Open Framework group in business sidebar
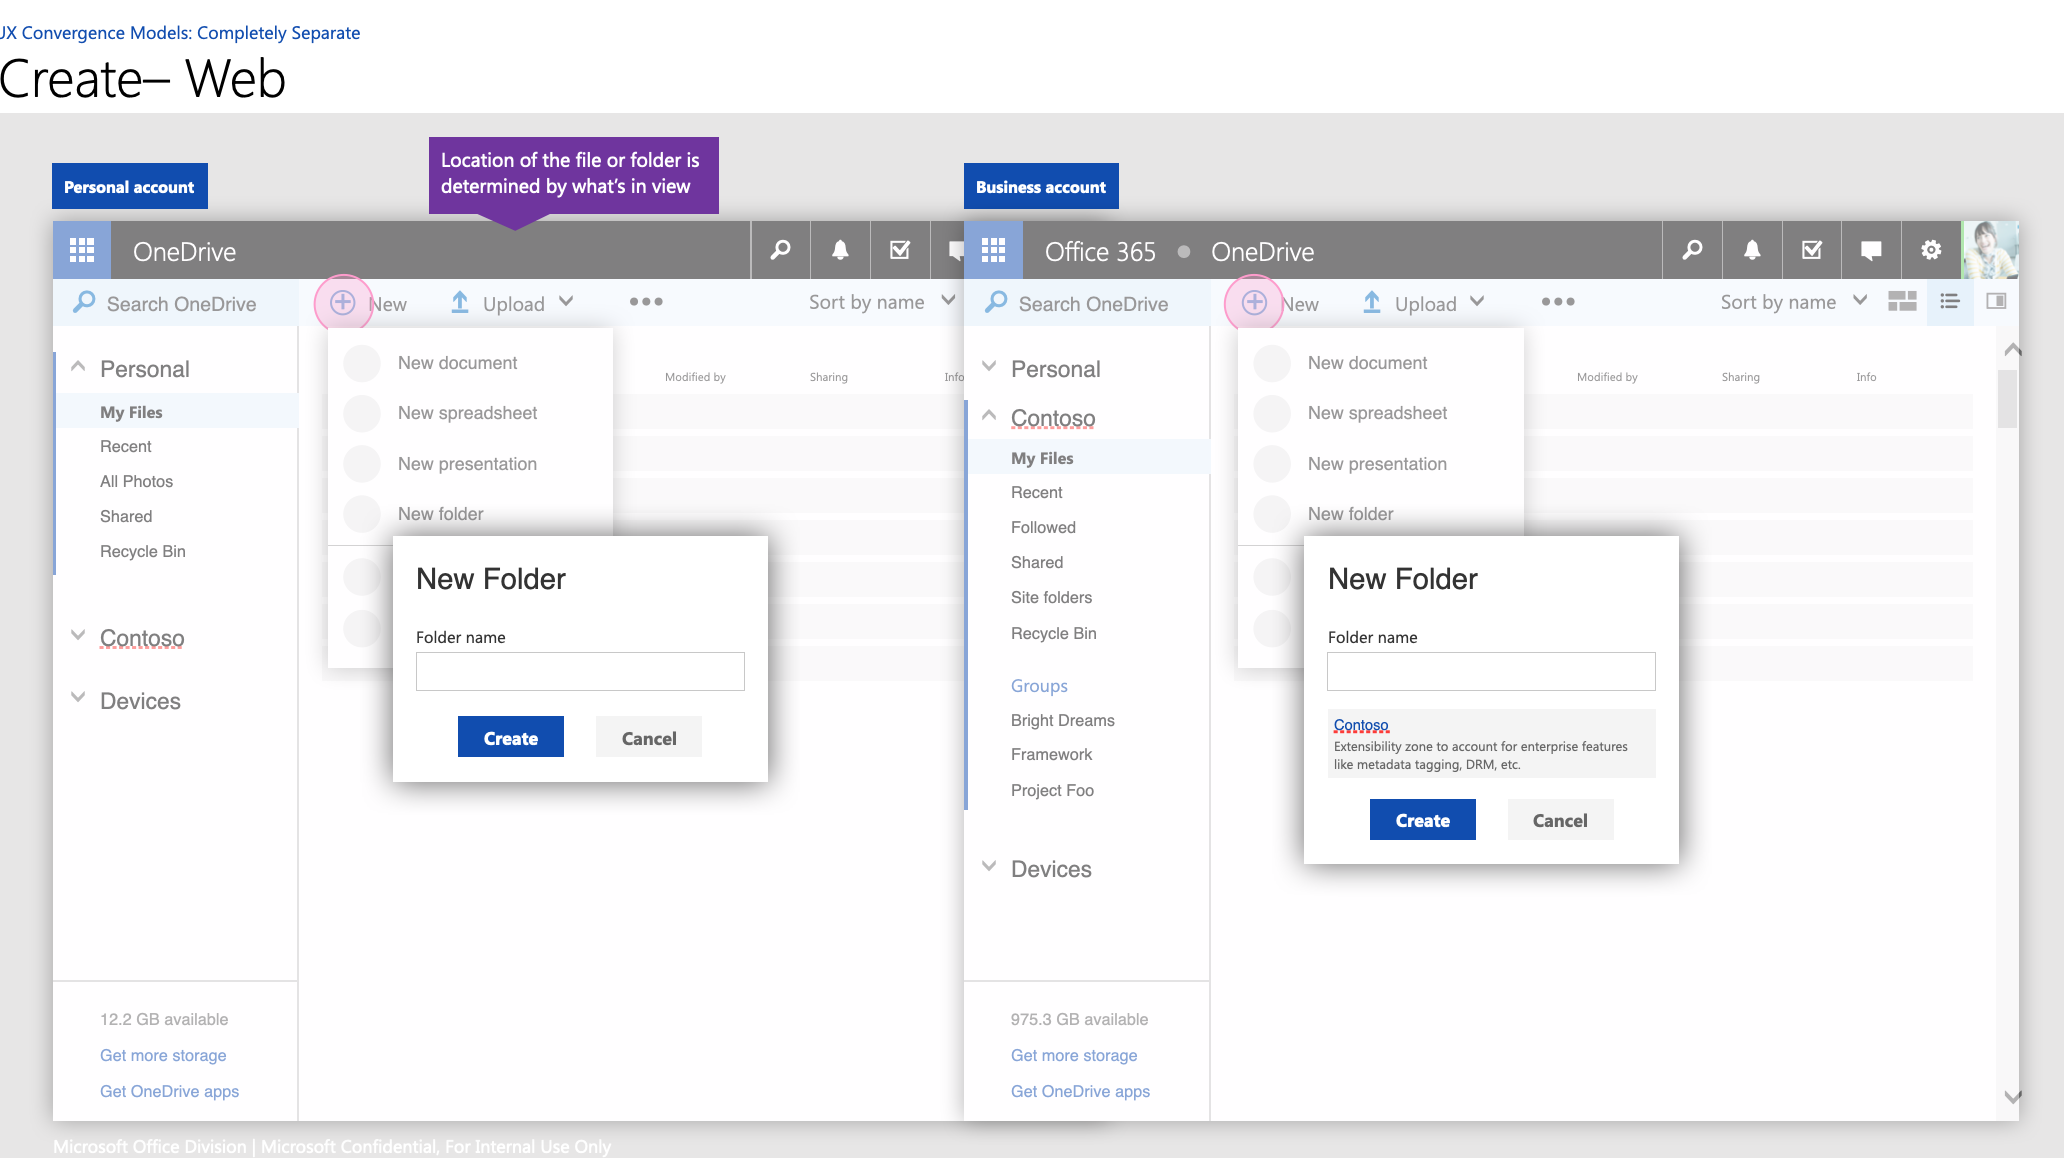2064x1158 pixels. coord(1051,754)
